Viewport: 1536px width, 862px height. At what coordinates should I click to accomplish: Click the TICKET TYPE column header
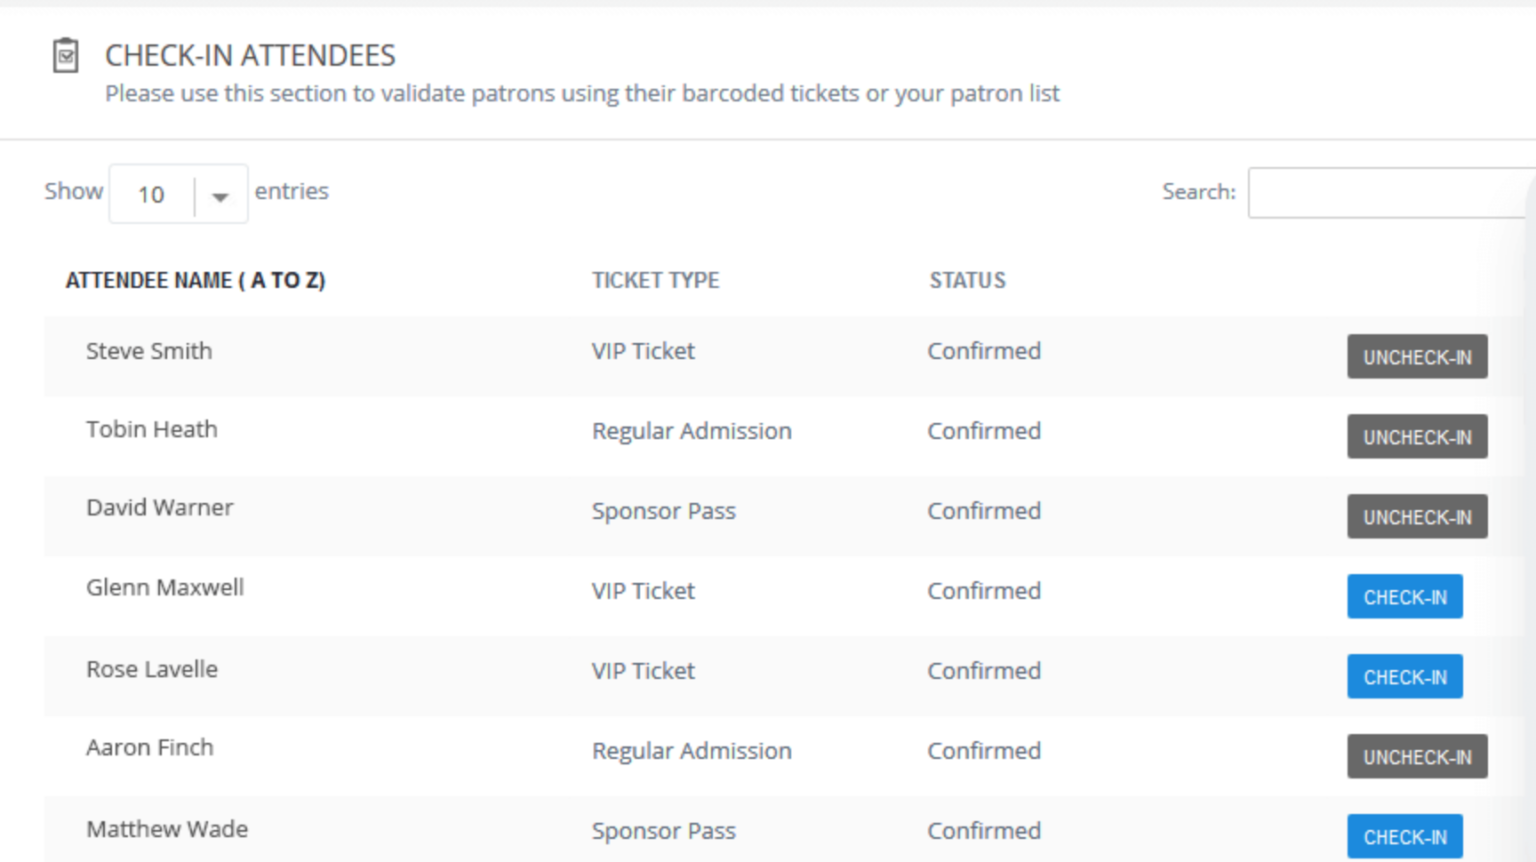(x=655, y=280)
